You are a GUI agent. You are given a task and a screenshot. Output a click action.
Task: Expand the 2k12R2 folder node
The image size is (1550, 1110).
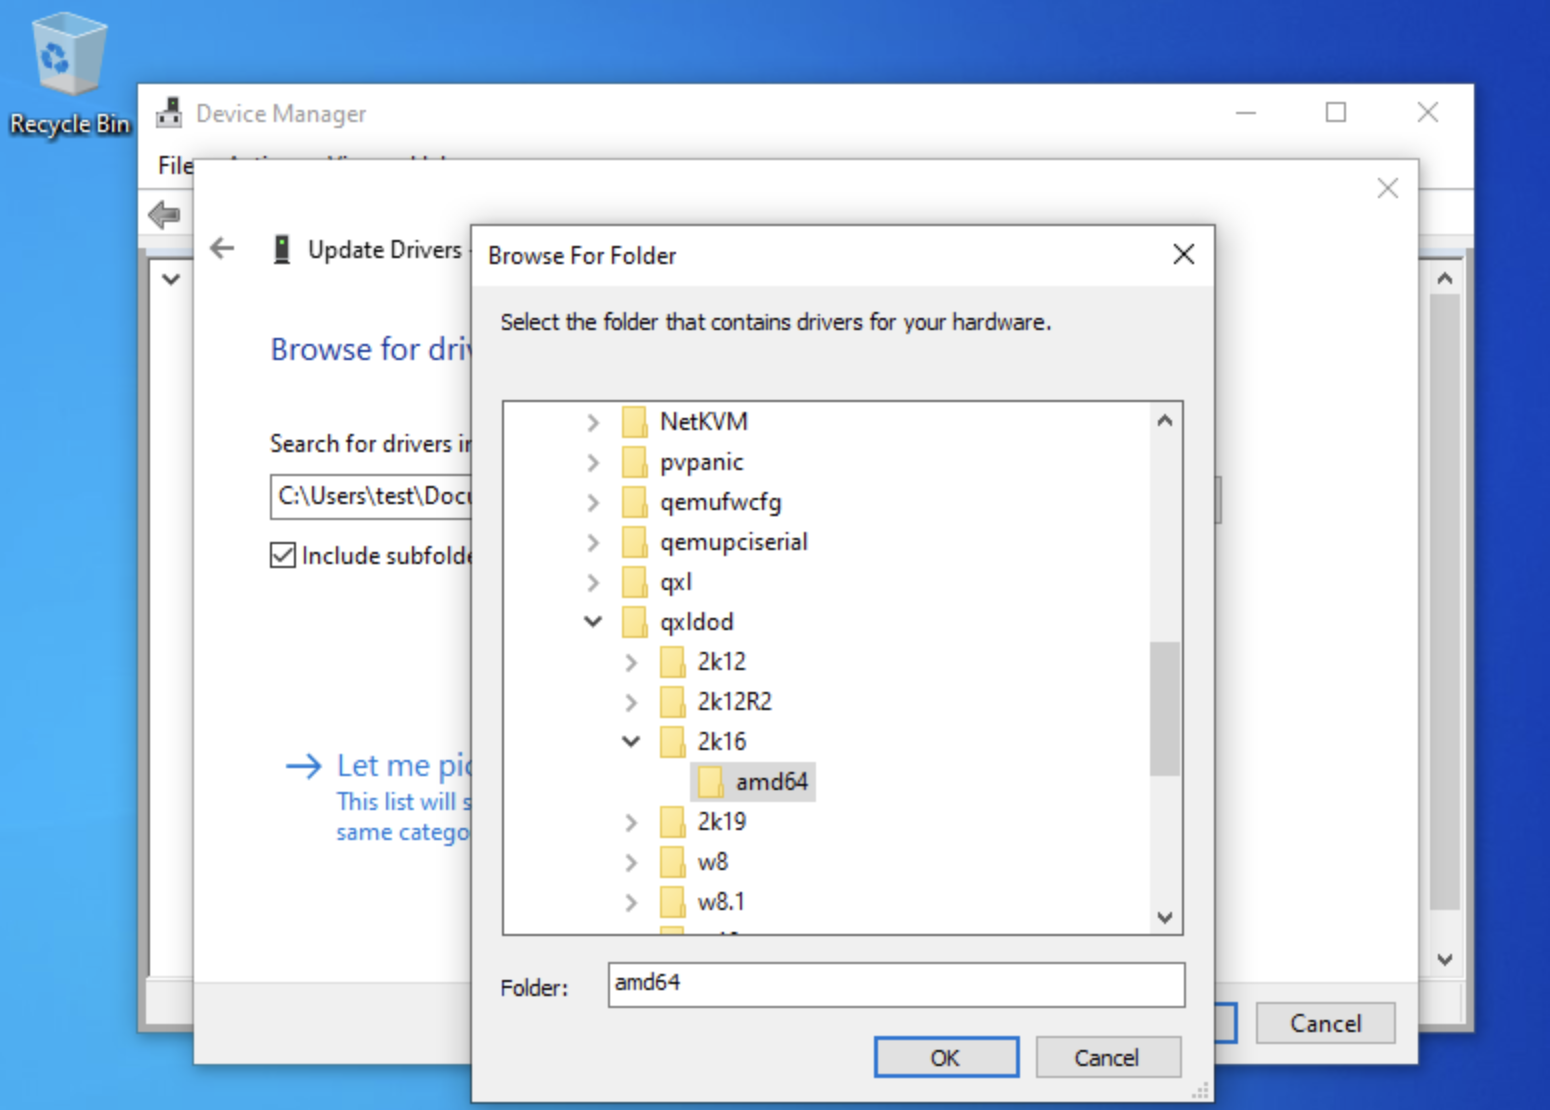[631, 702]
